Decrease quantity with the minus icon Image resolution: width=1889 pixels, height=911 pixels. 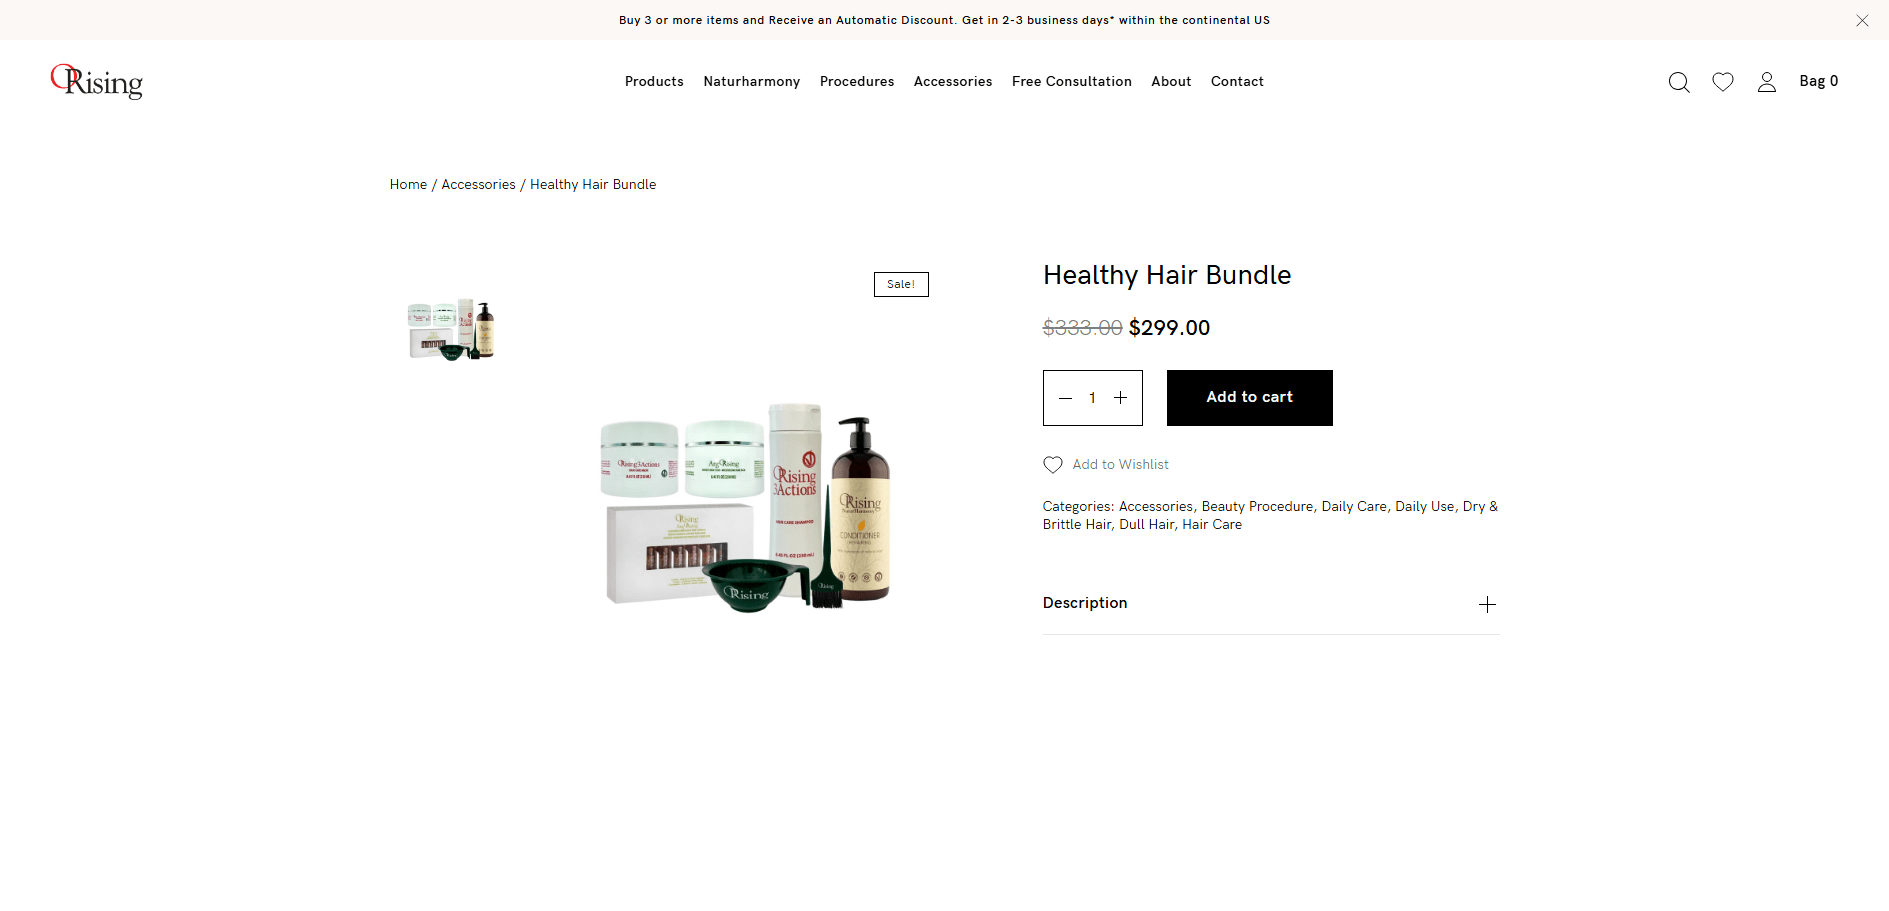point(1065,398)
